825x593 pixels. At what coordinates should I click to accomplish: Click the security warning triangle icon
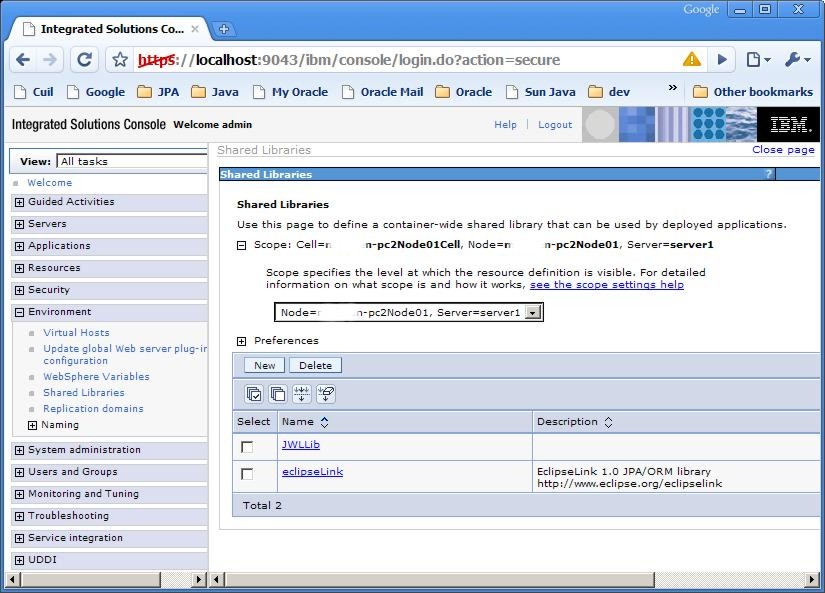[692, 59]
